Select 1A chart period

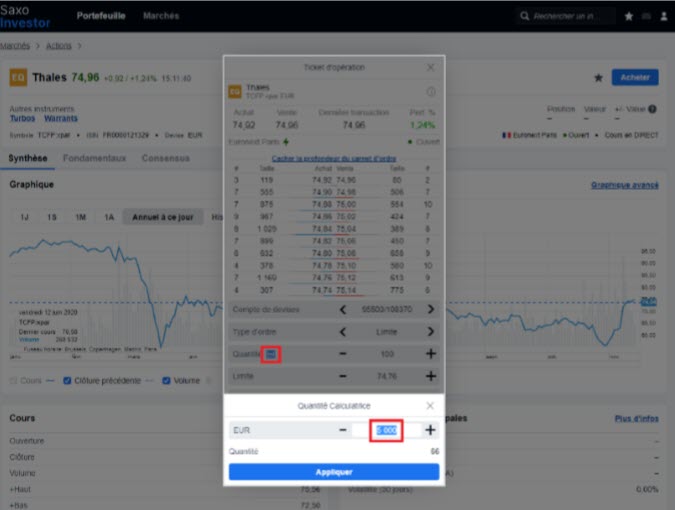(x=109, y=217)
